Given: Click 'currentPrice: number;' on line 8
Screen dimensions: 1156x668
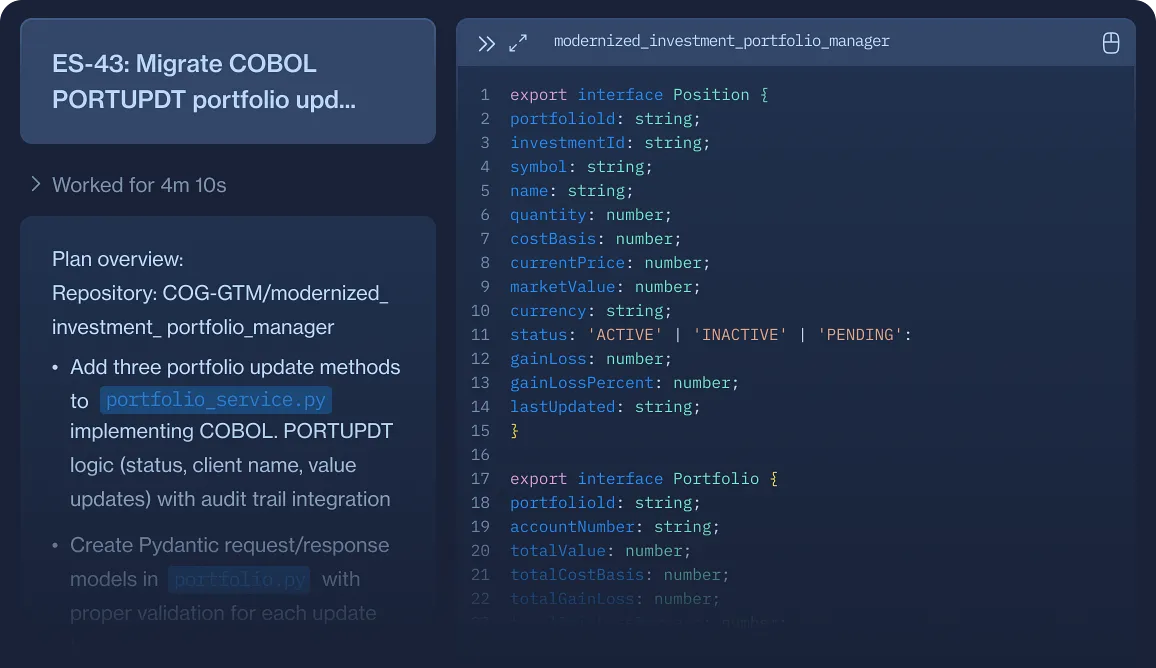Looking at the screenshot, I should pyautogui.click(x=610, y=262).
